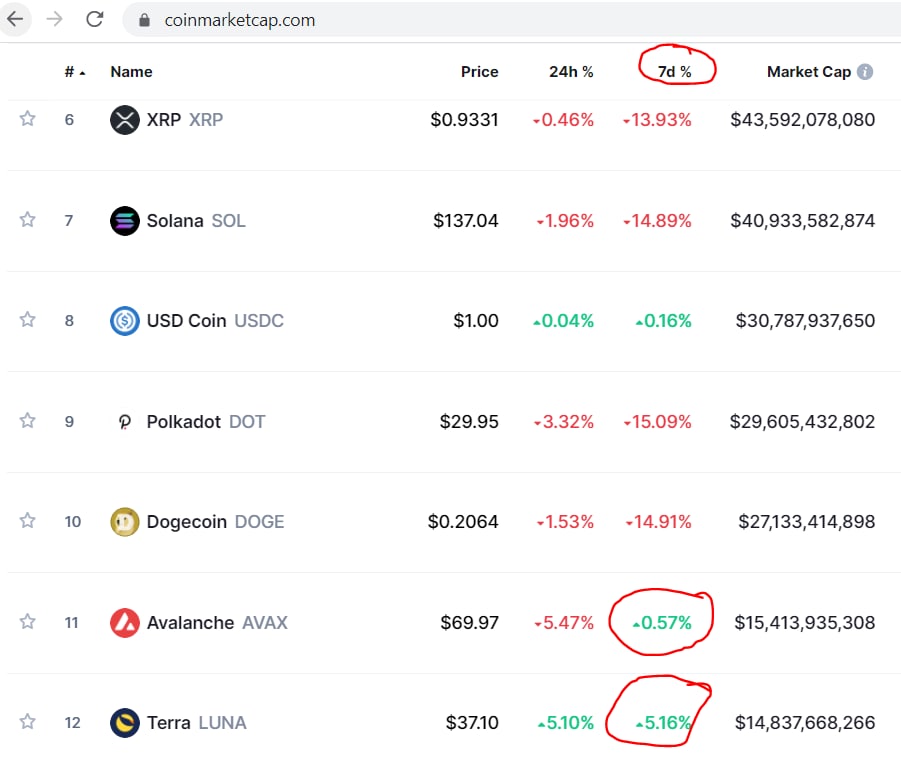This screenshot has width=901, height=773.
Task: Open the Dogecoin DOGE page link
Action: click(x=215, y=522)
